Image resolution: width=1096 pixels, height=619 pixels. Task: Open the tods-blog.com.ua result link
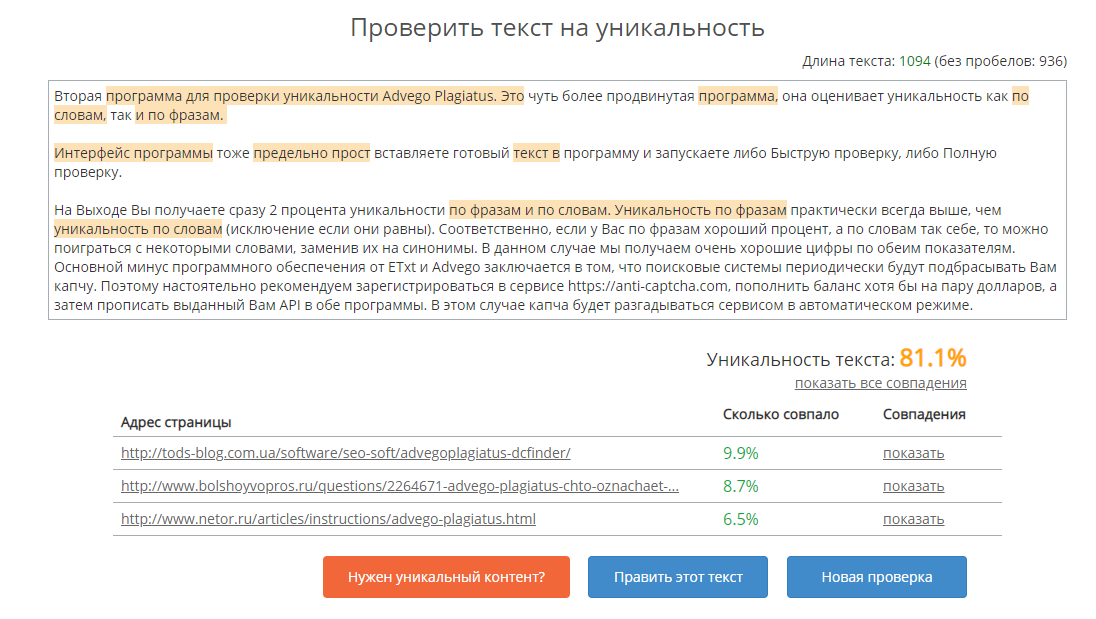[345, 453]
